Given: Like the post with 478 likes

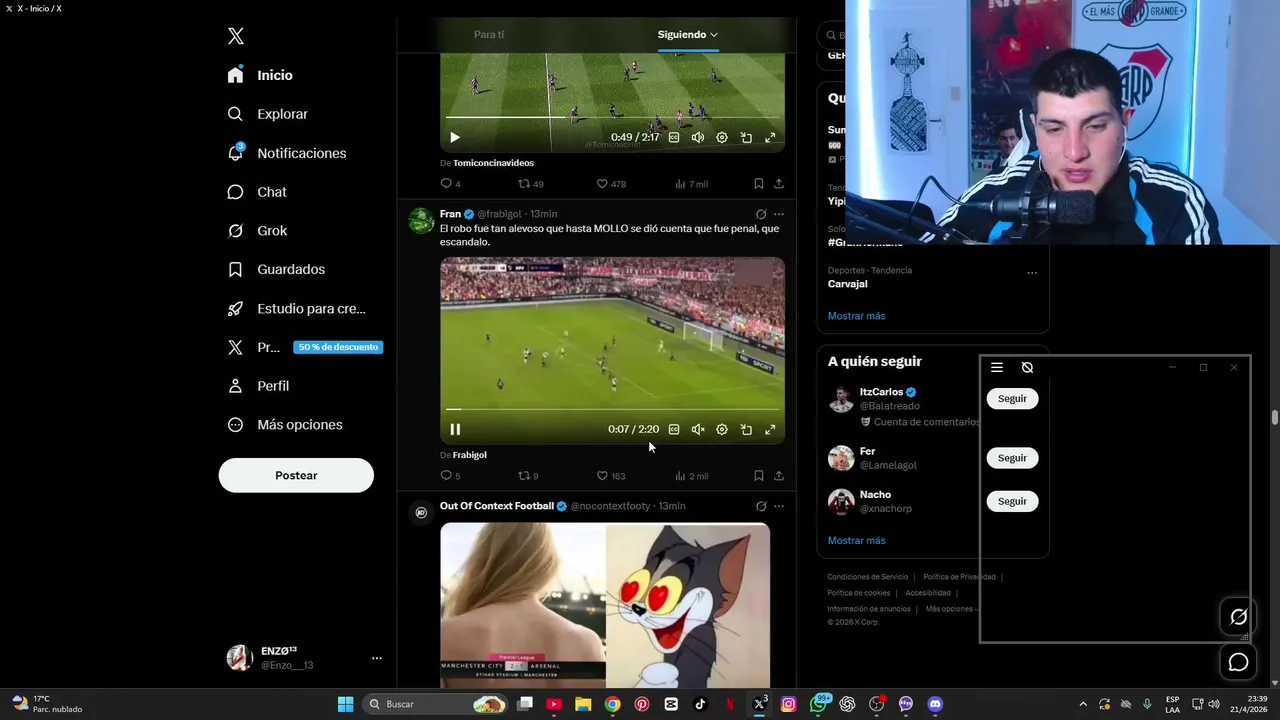Looking at the screenshot, I should [610, 184].
